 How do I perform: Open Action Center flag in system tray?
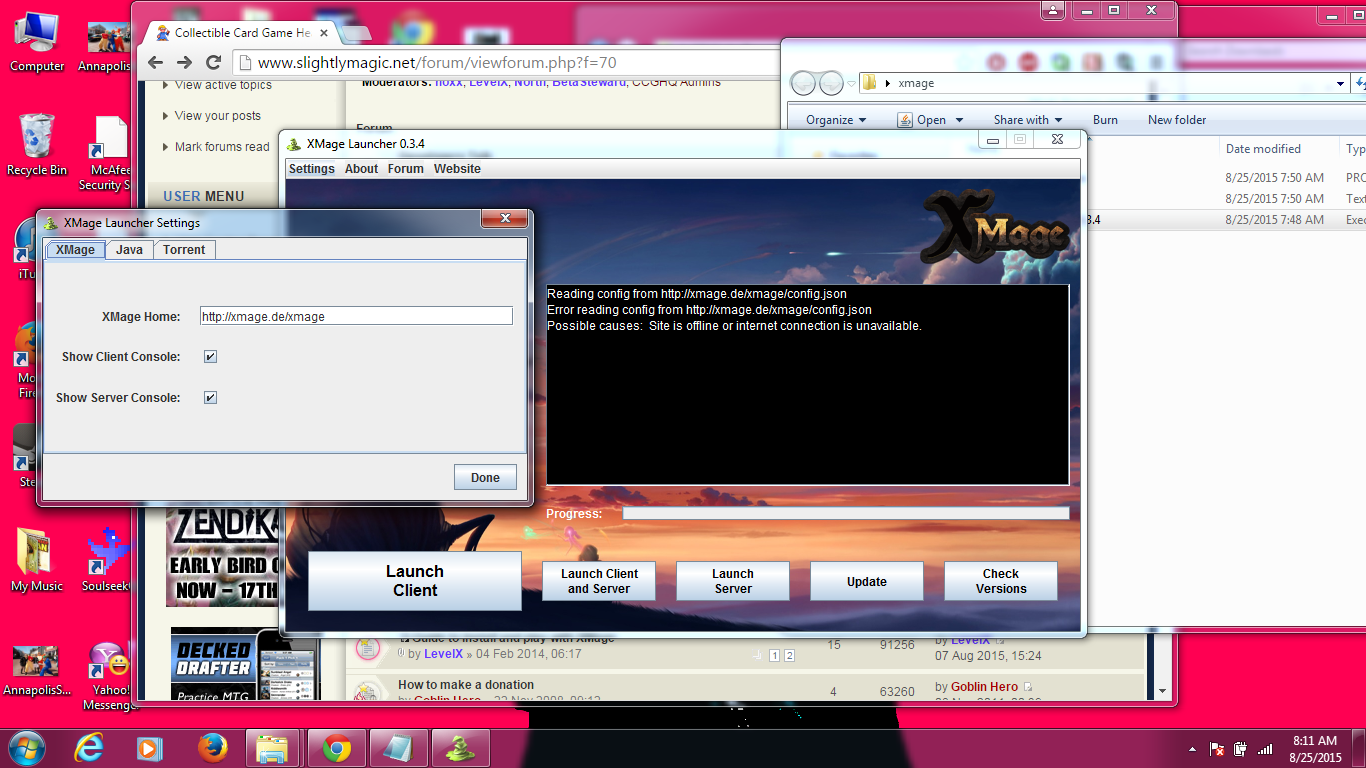point(1217,748)
